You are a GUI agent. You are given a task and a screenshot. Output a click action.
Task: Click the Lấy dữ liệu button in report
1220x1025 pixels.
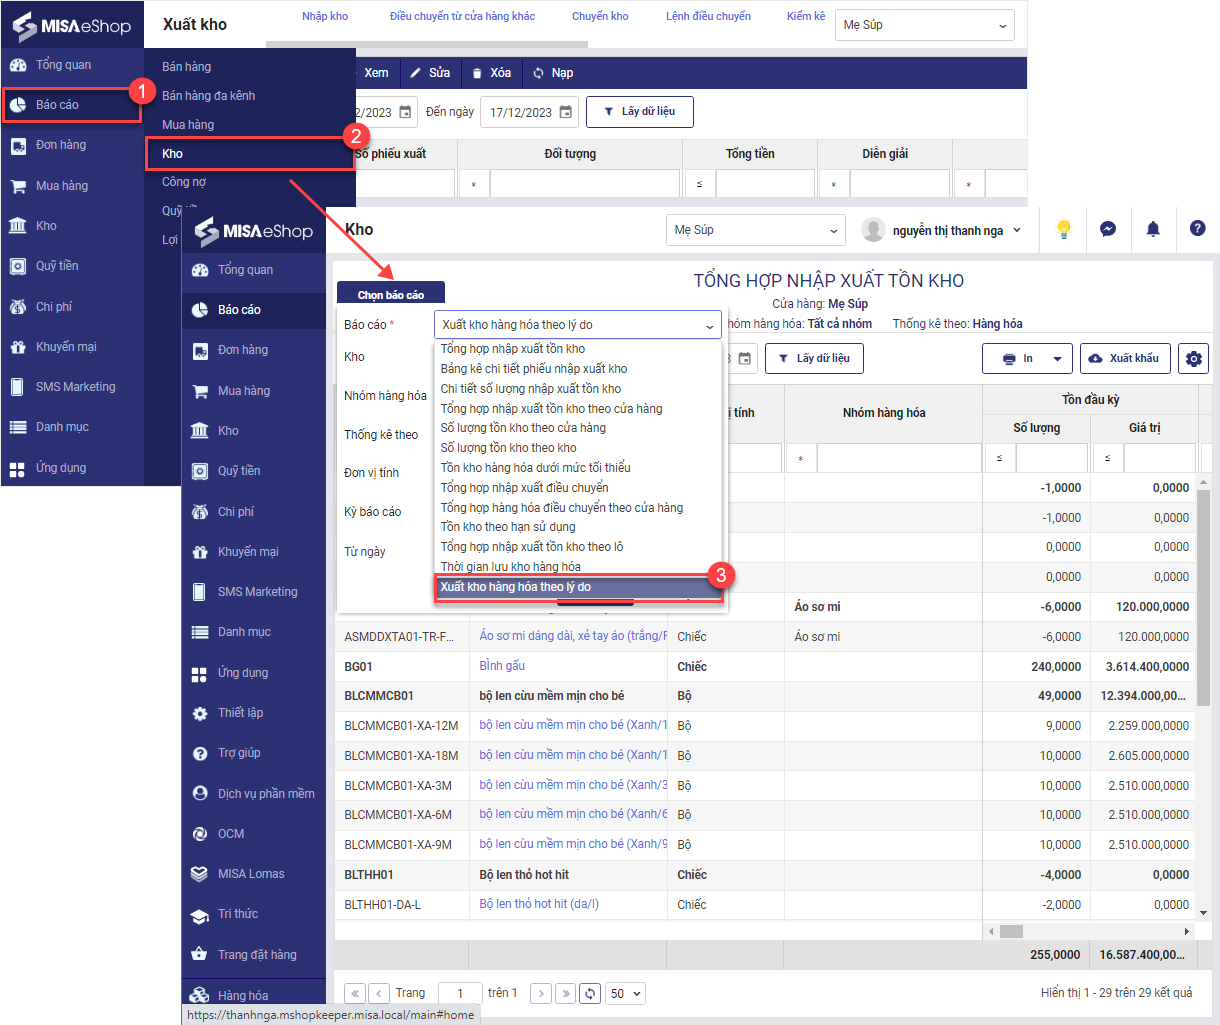coord(813,358)
